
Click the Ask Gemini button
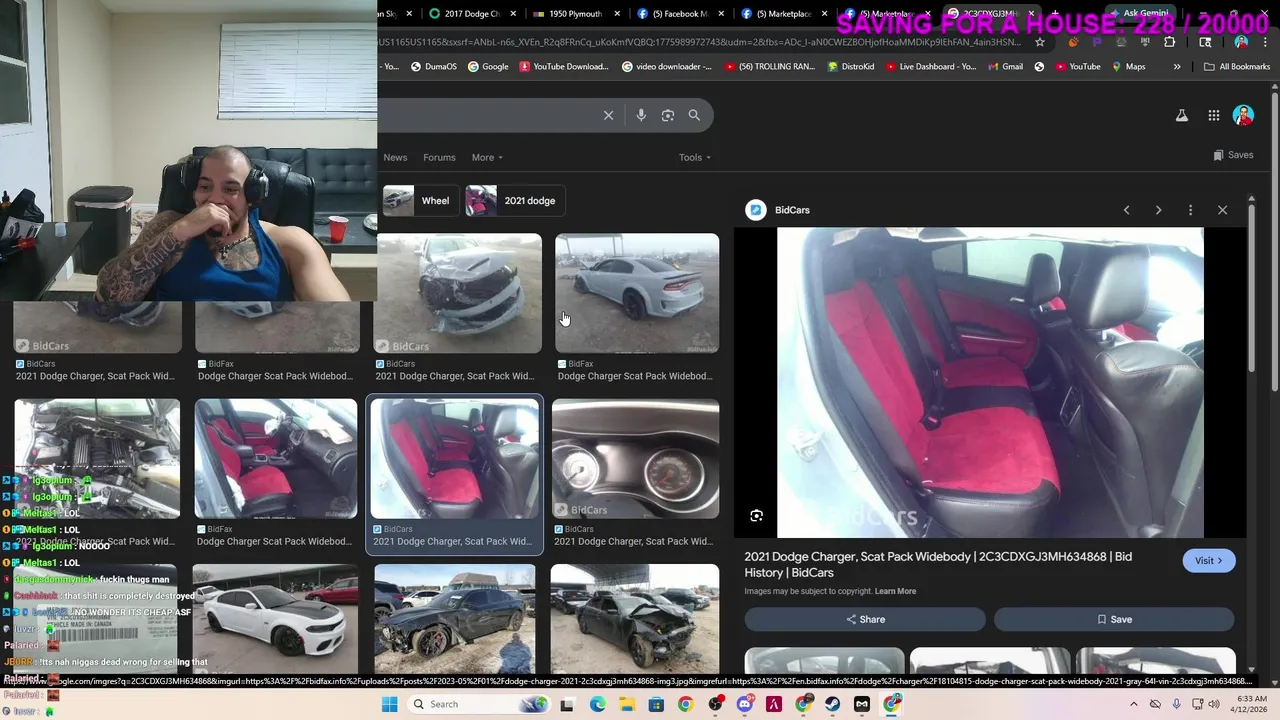[x=1139, y=13]
